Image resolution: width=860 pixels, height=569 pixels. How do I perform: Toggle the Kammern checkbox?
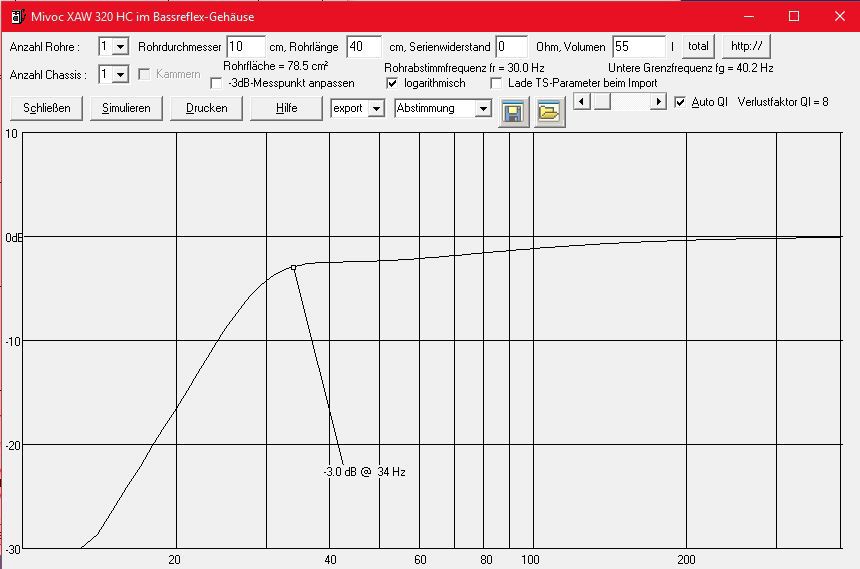click(144, 74)
